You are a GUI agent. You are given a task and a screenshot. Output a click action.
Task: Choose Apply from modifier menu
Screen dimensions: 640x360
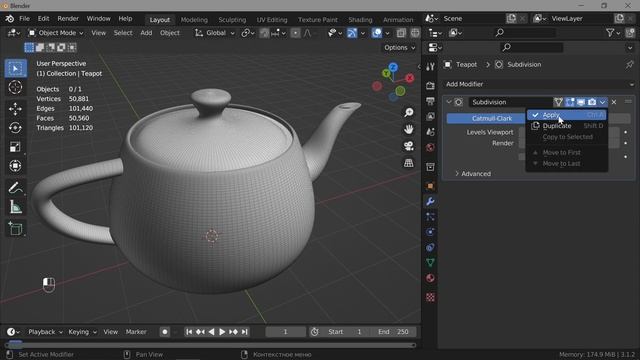pos(567,115)
